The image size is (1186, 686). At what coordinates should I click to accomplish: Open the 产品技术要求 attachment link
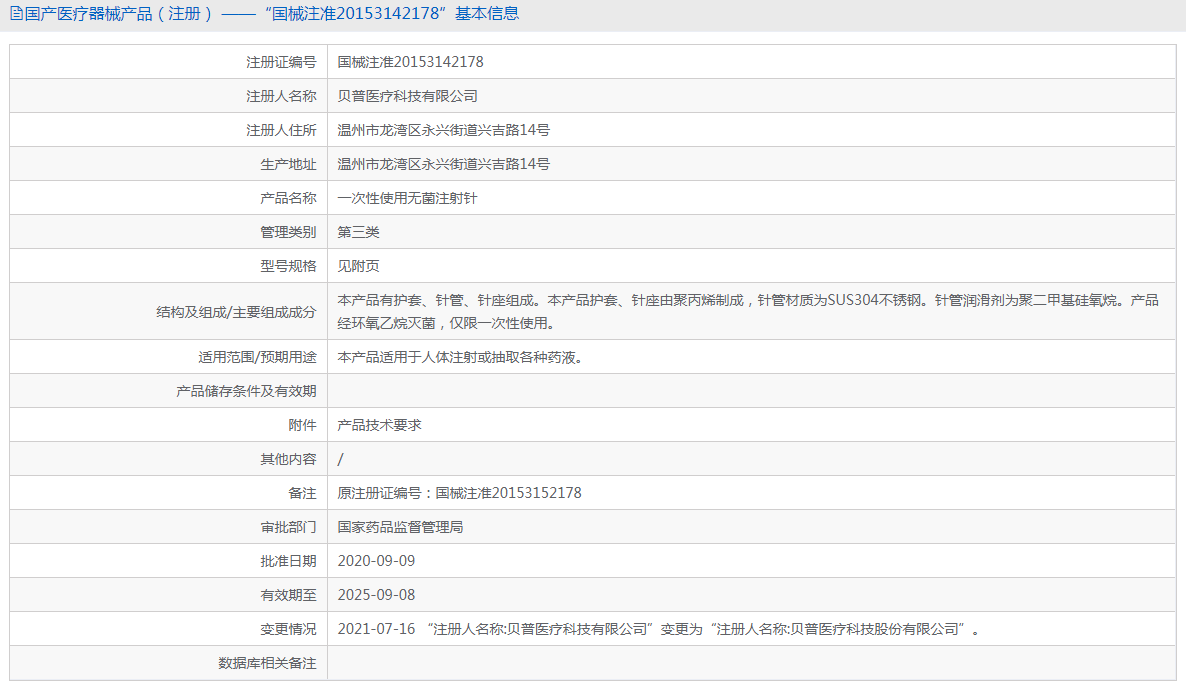(x=382, y=424)
